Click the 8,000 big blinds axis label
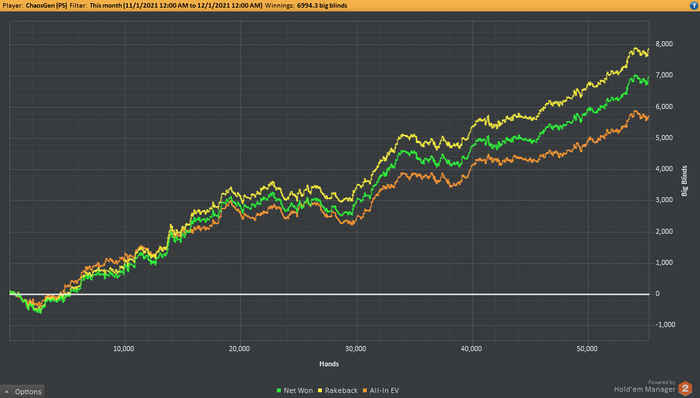The width and height of the screenshot is (700, 398). click(664, 44)
